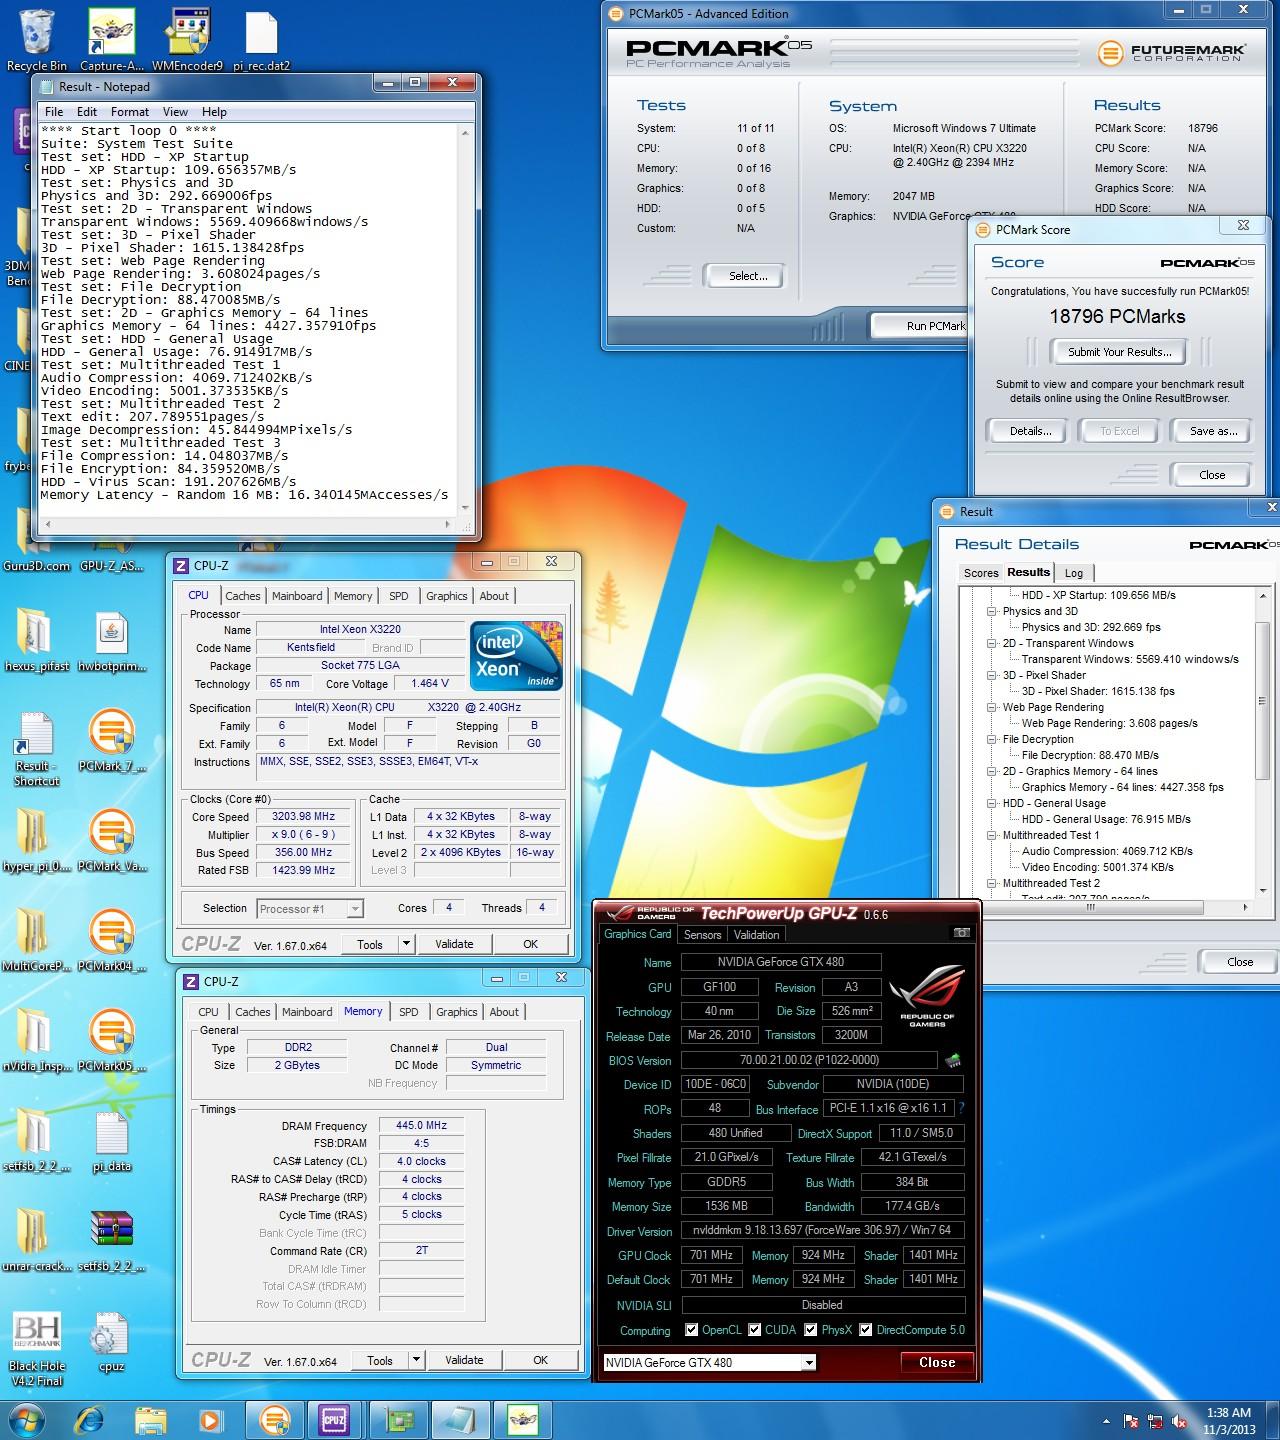Click the GPU-Z BIOS save chip icon
This screenshot has height=1440, width=1280.
(x=953, y=1060)
